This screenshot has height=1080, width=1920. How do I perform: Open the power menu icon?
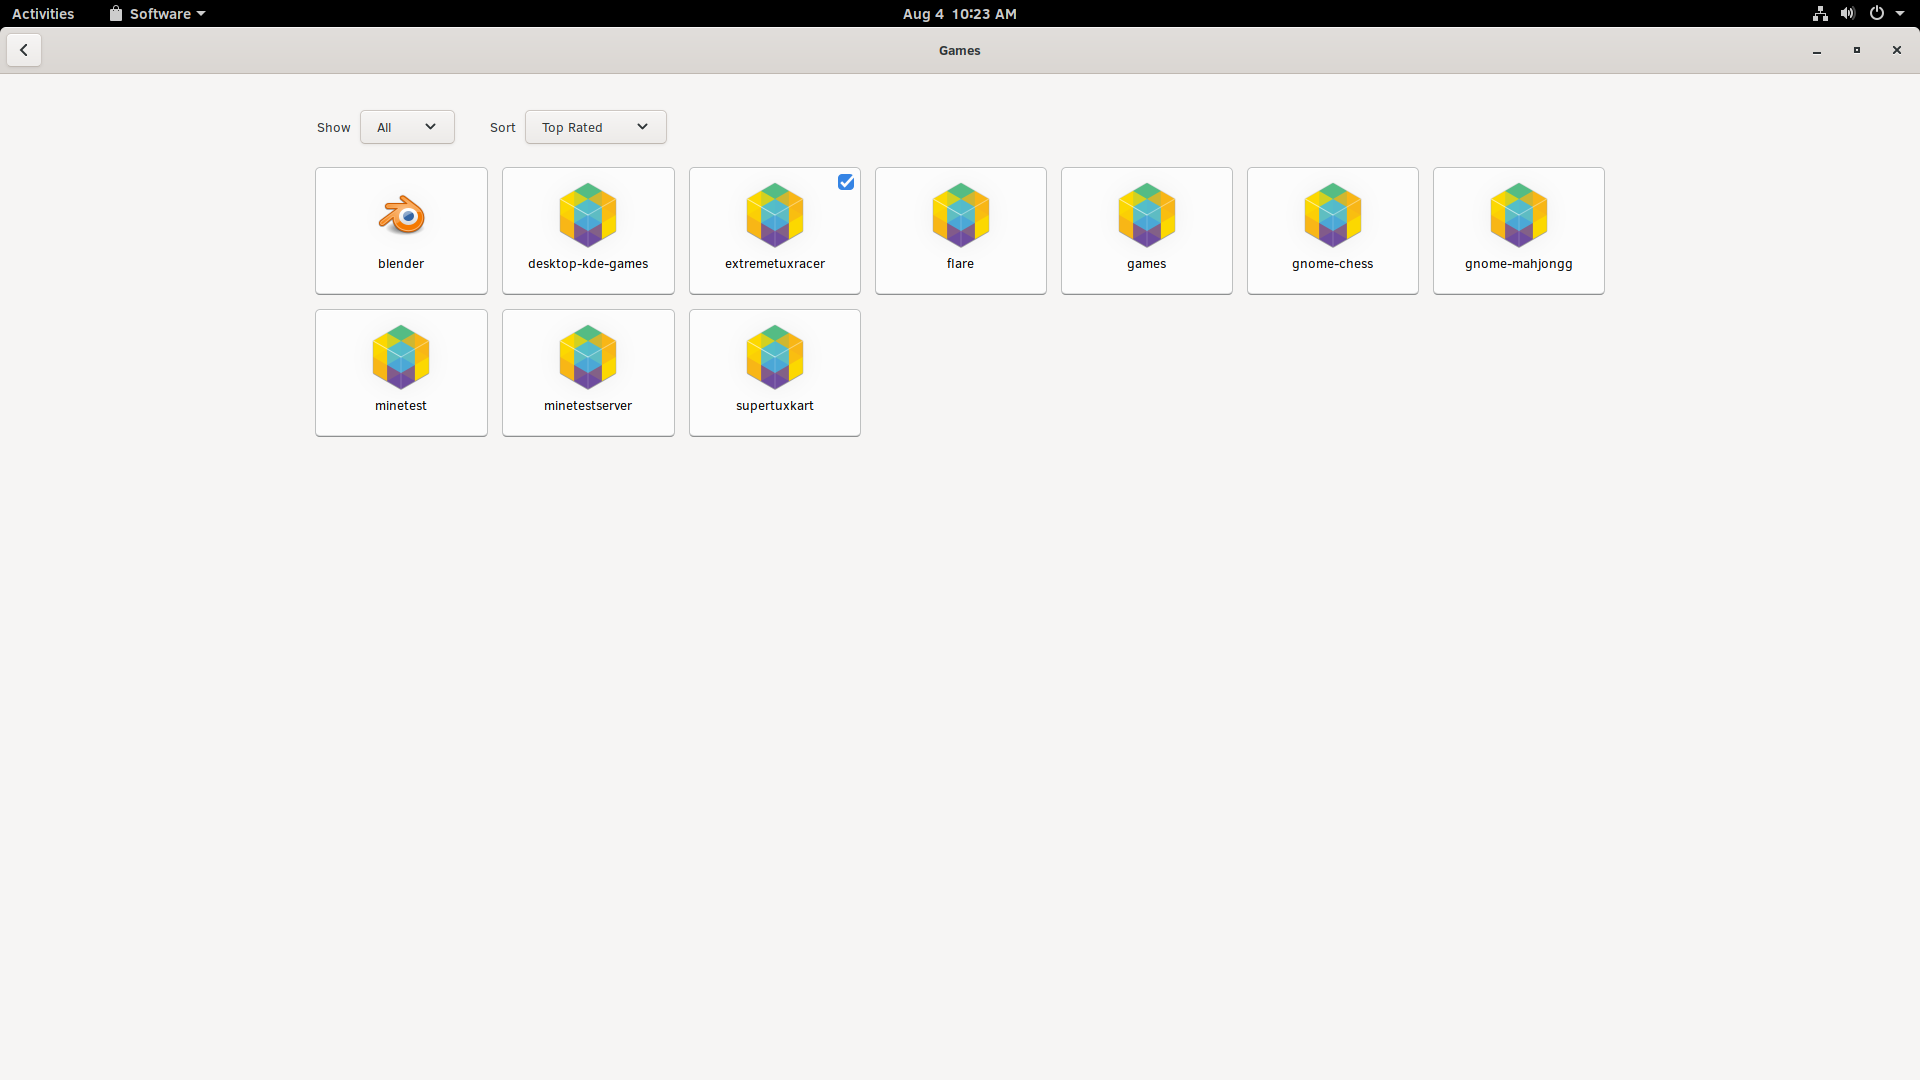[1877, 14]
